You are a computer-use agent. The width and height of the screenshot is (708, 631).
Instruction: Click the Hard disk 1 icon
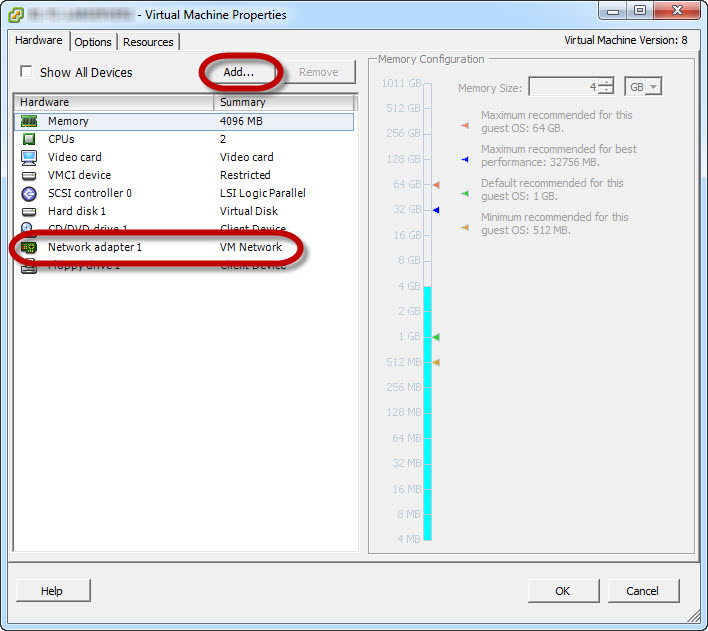point(29,211)
